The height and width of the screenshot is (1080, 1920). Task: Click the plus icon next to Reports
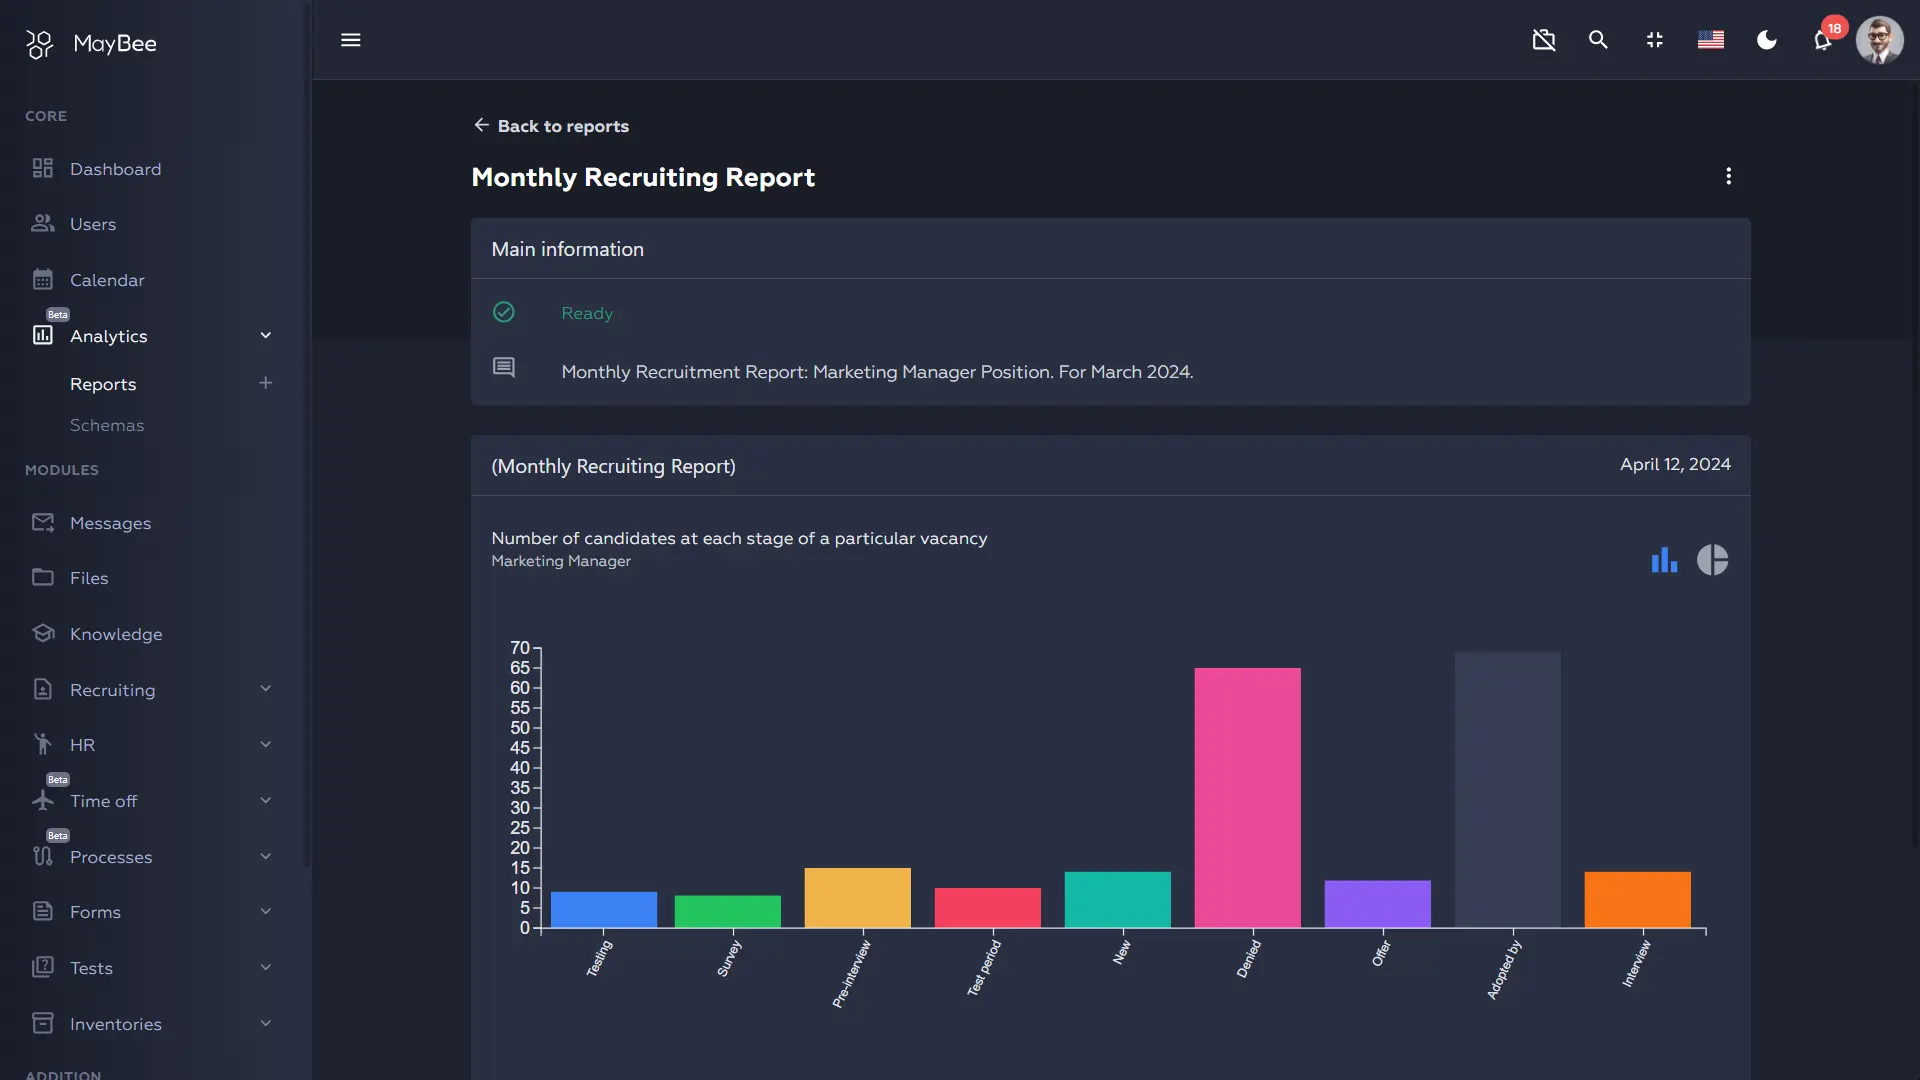point(265,383)
